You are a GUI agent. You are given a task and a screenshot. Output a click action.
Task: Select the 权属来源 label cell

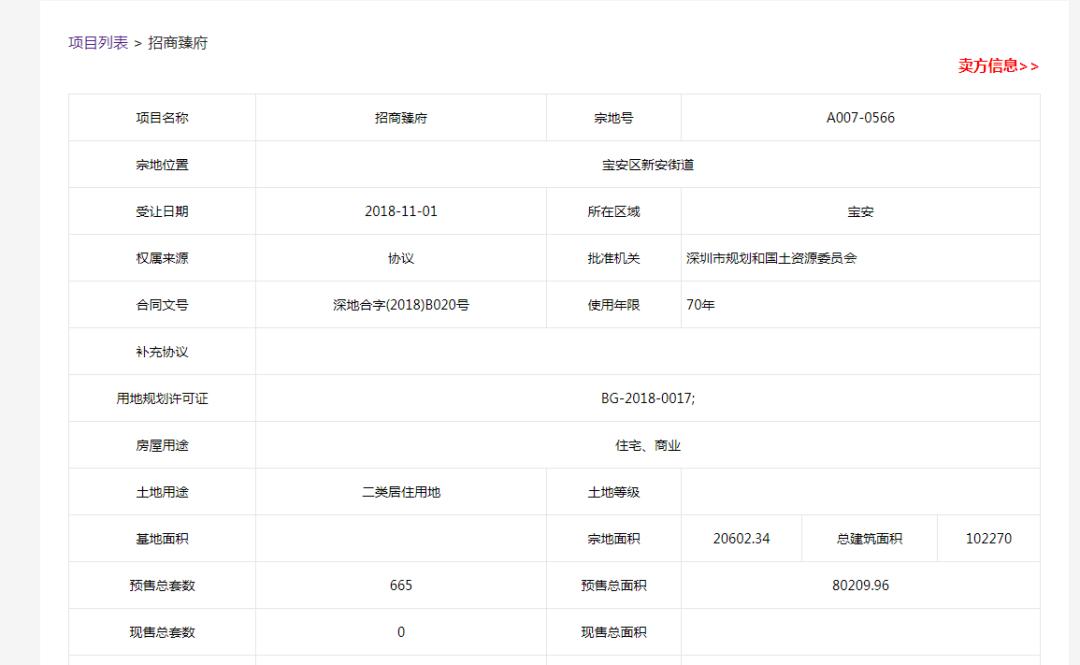click(162, 258)
